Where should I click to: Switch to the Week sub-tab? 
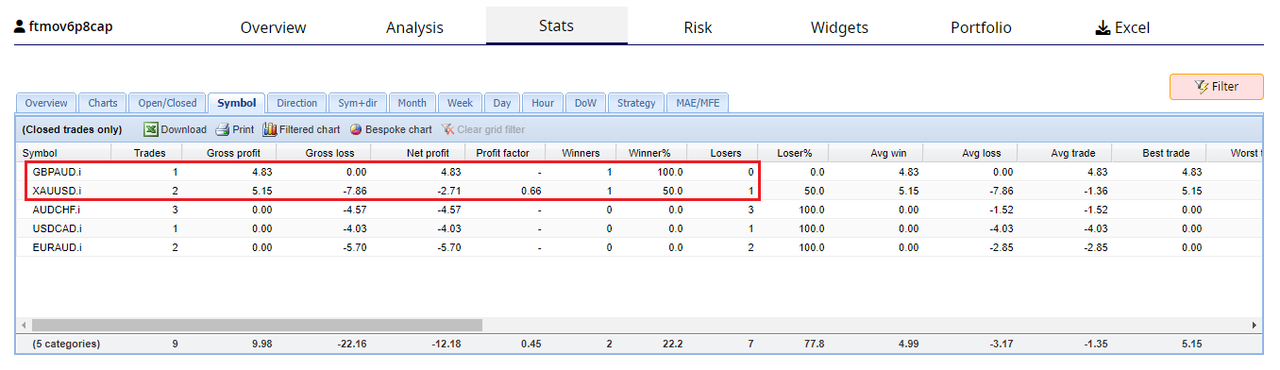(x=460, y=103)
